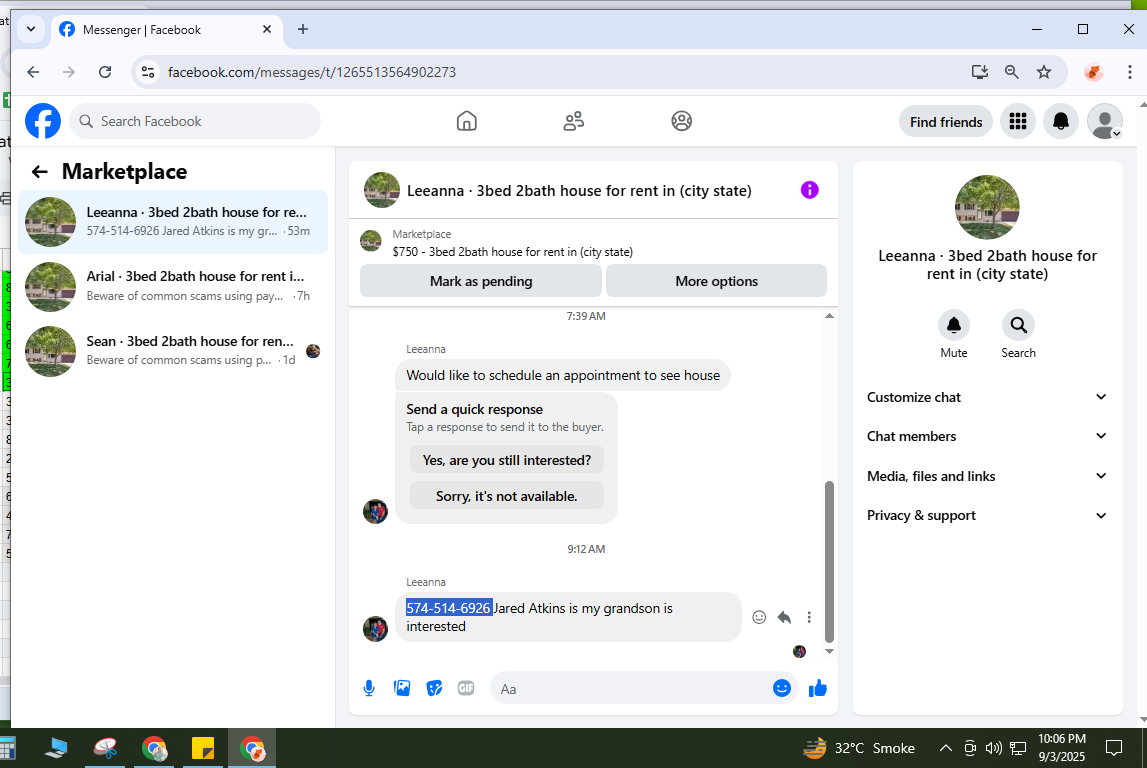Expand Chat members section

click(x=987, y=437)
